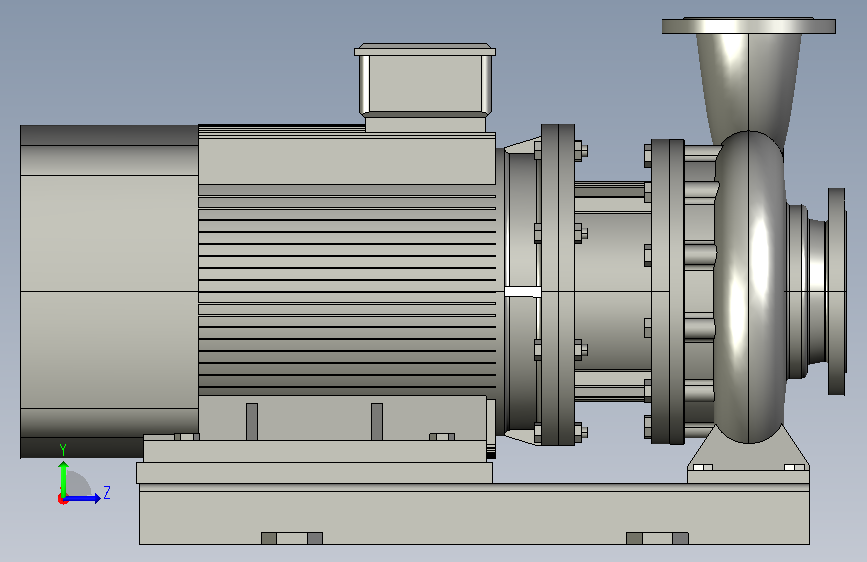
Task: Select the motor fan cover at the left end
Action: (109, 291)
